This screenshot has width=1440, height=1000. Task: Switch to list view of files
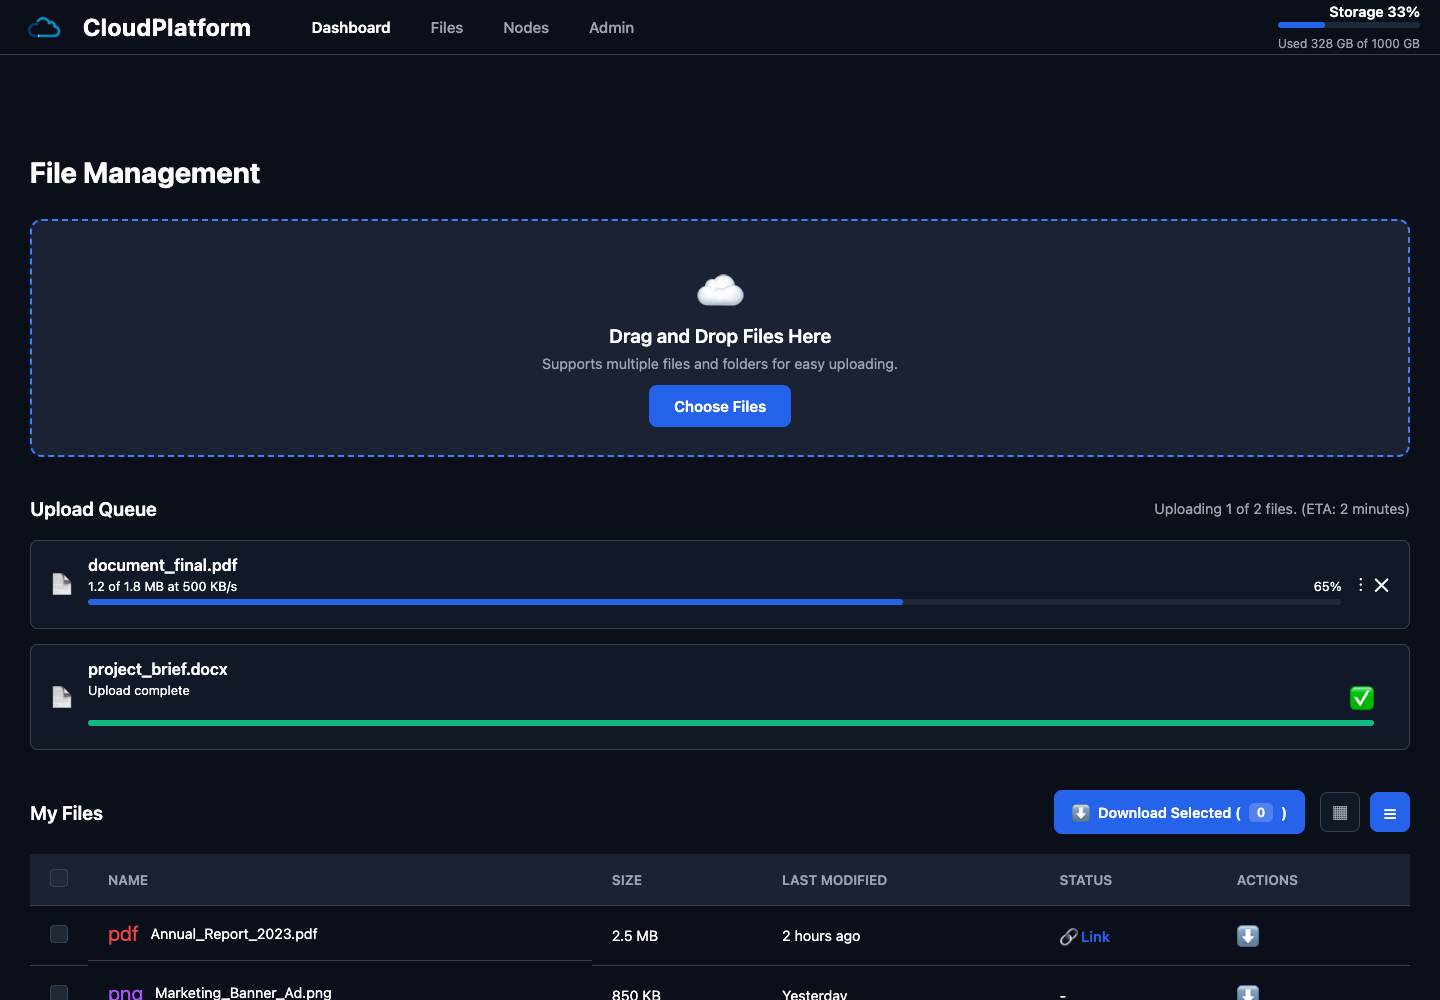click(1390, 812)
